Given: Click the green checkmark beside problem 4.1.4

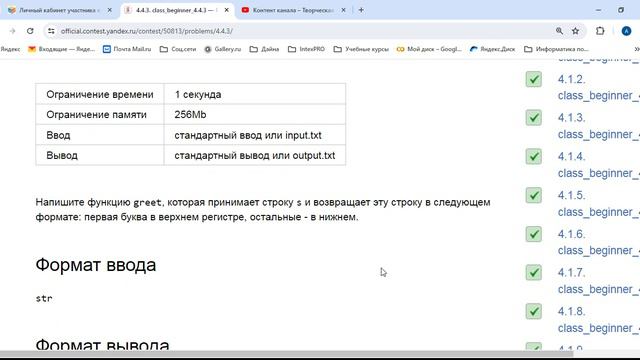Looking at the screenshot, I should (x=533, y=157).
